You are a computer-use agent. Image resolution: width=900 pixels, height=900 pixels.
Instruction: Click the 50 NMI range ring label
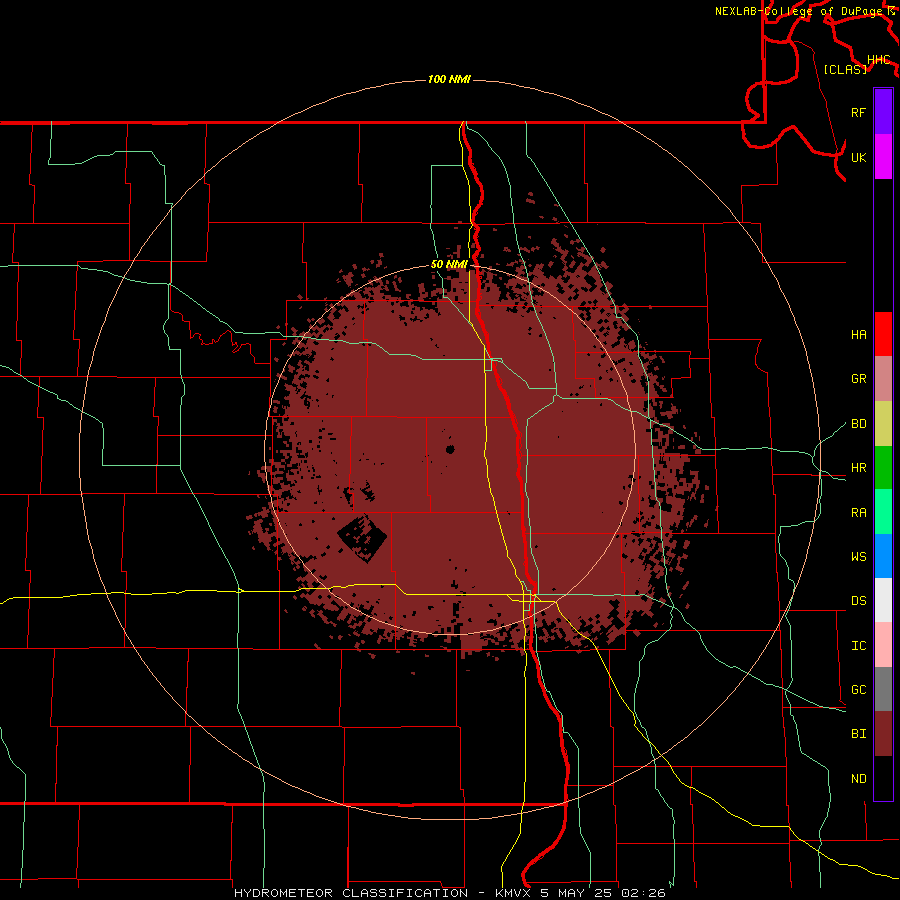point(449,264)
